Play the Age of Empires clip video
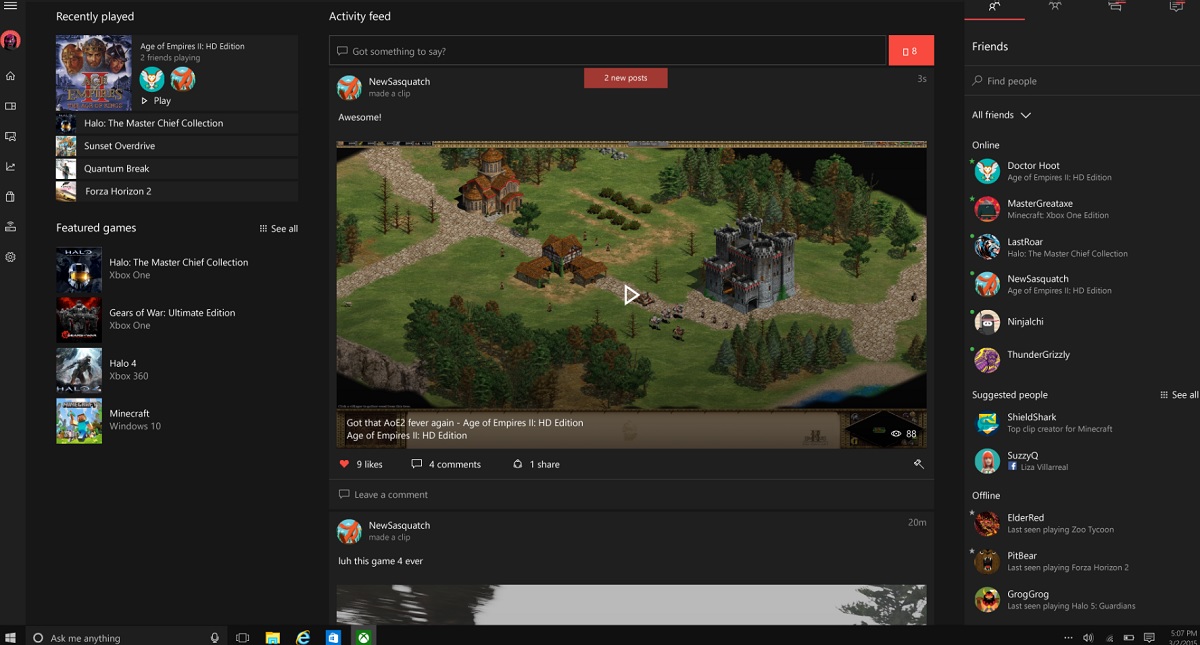The width and height of the screenshot is (1200, 645). pos(631,295)
